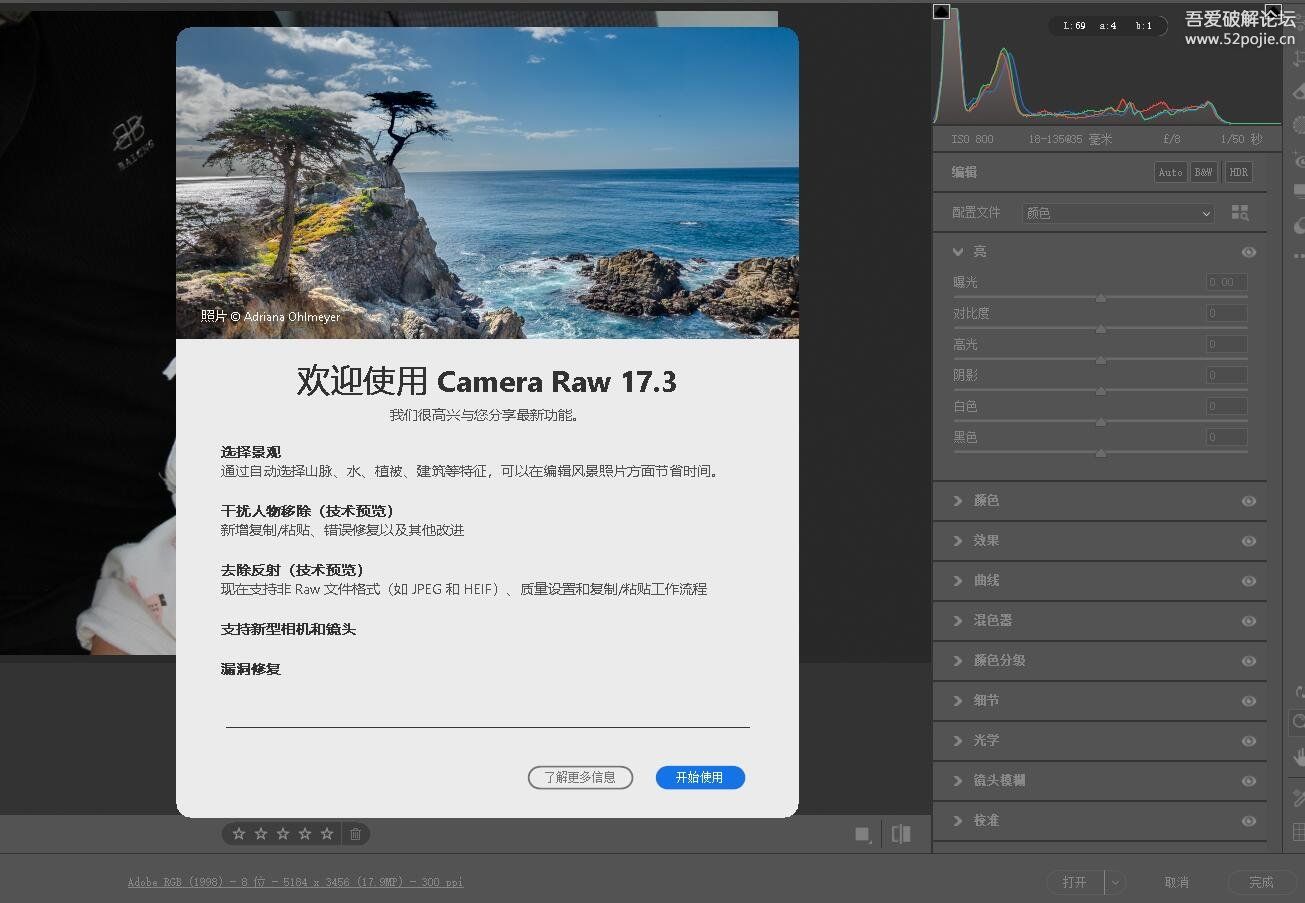Expand the 校准 panel
Image resolution: width=1305 pixels, height=903 pixels.
click(958, 821)
